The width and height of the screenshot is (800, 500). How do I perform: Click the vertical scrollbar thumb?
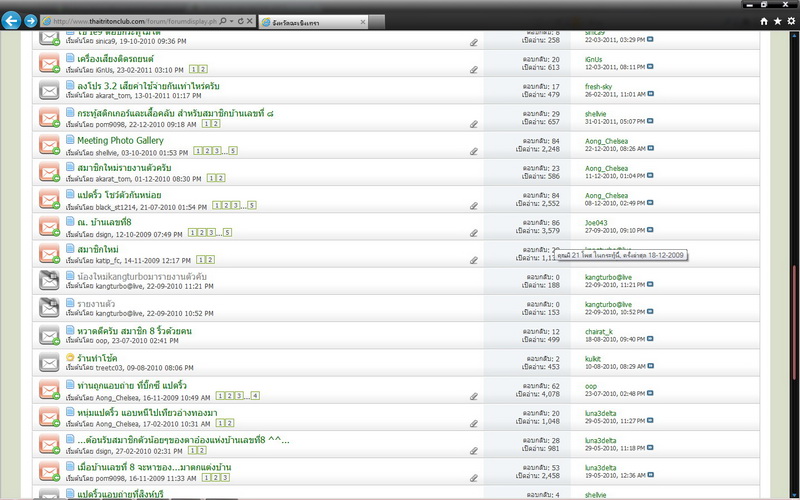[x=795, y=323]
